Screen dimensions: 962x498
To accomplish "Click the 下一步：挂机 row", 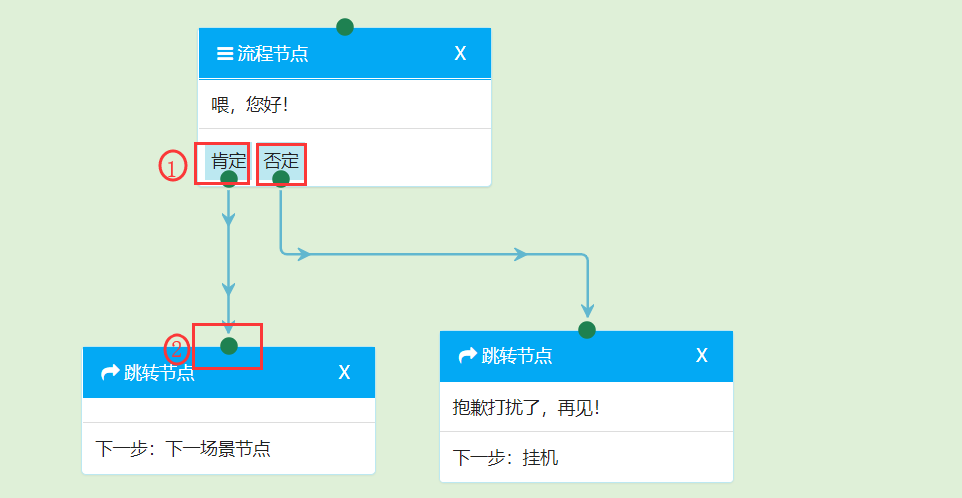I will (x=506, y=458).
